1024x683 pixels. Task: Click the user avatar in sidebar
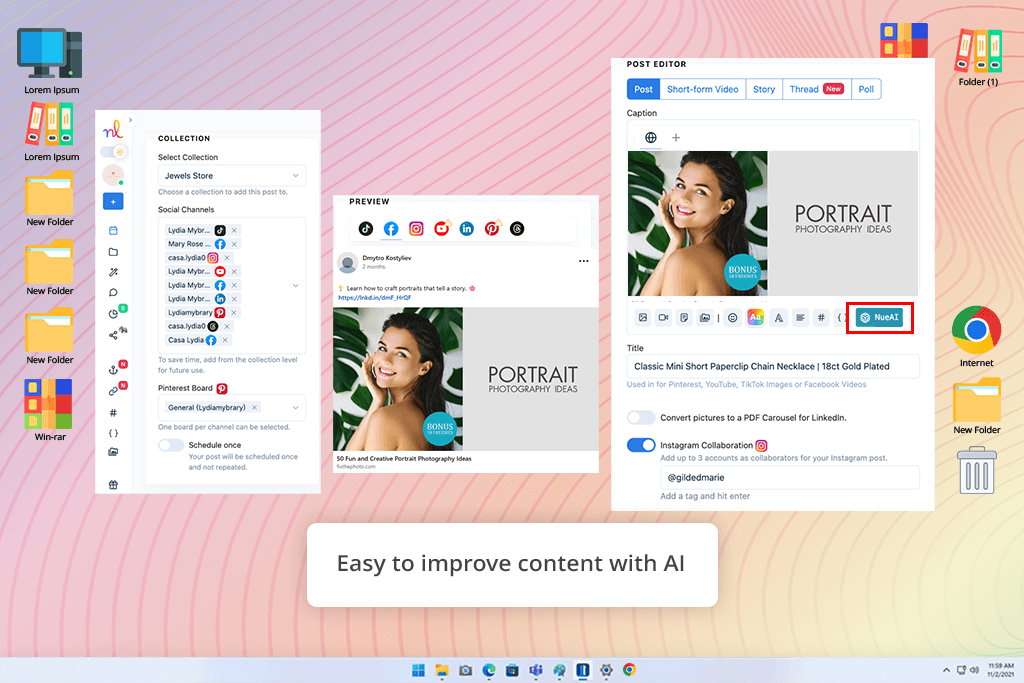(x=113, y=175)
